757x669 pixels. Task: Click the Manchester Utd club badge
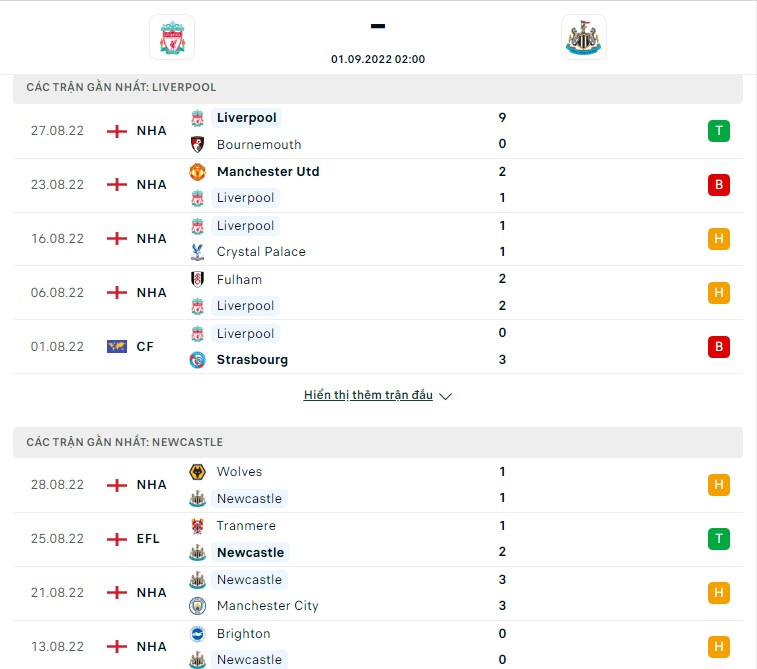pos(197,171)
